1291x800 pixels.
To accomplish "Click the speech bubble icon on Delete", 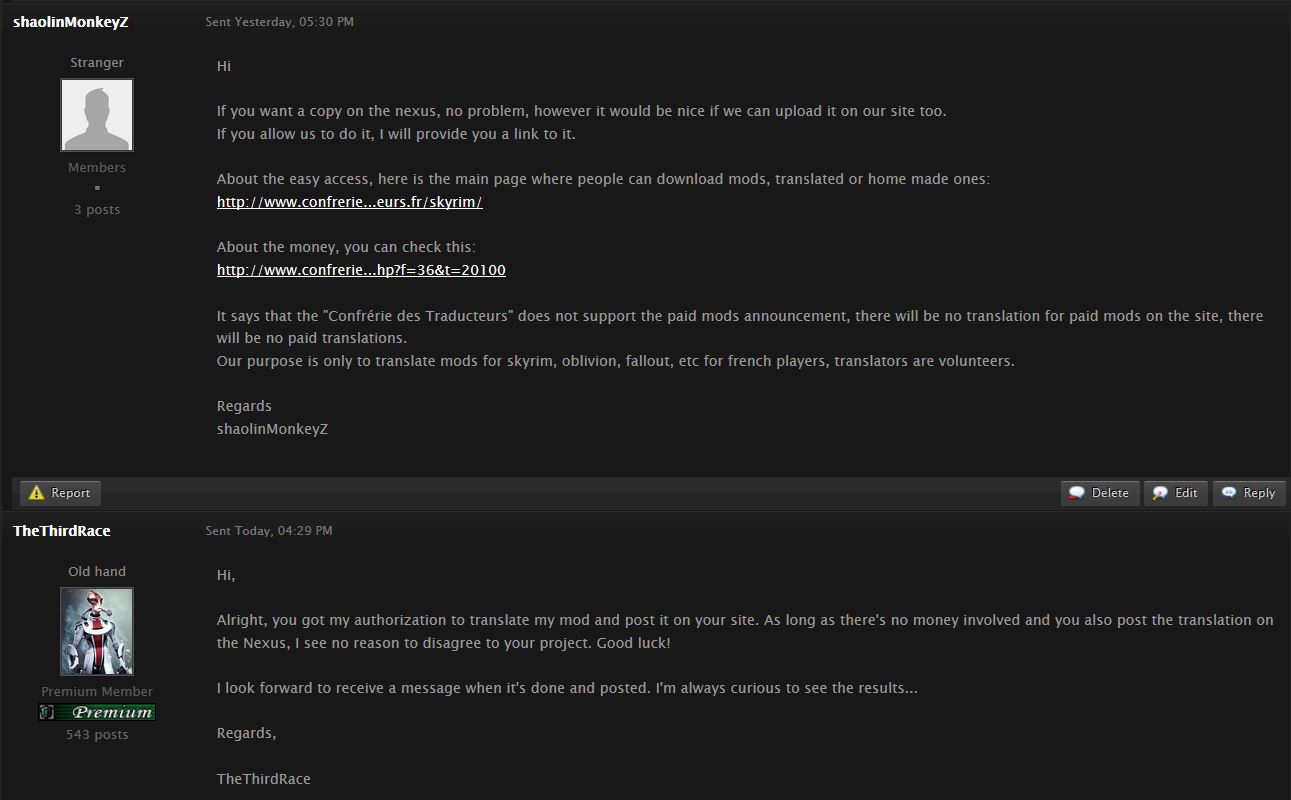I will 1077,493.
